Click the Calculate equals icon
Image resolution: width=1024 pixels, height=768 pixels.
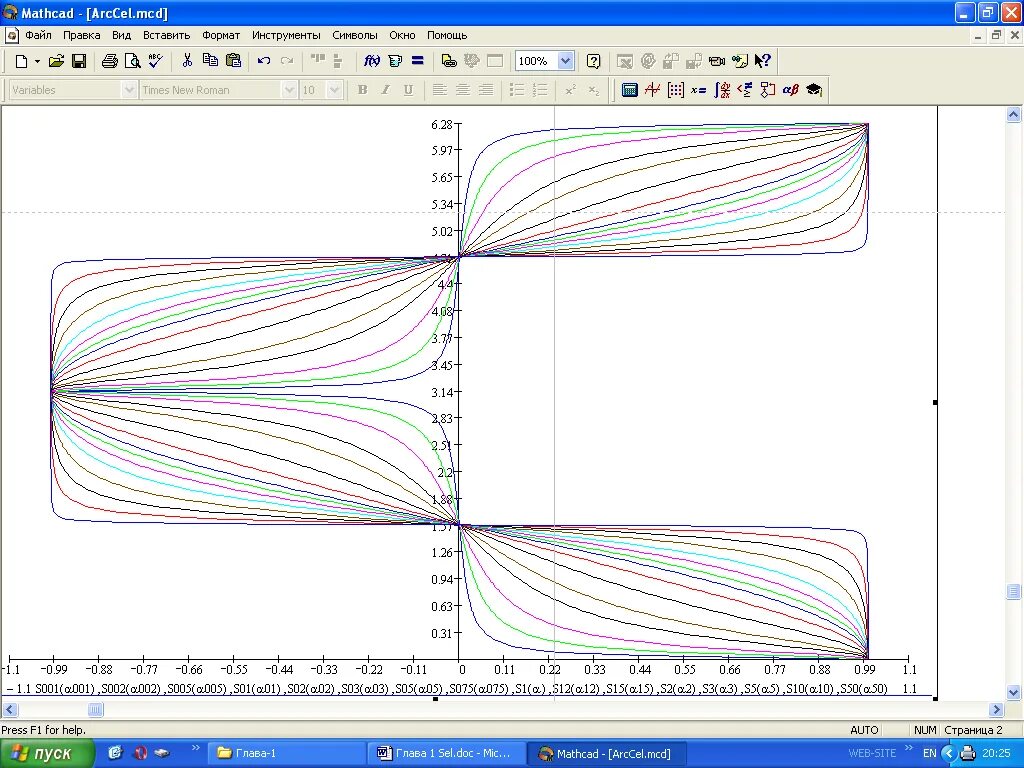coord(418,61)
